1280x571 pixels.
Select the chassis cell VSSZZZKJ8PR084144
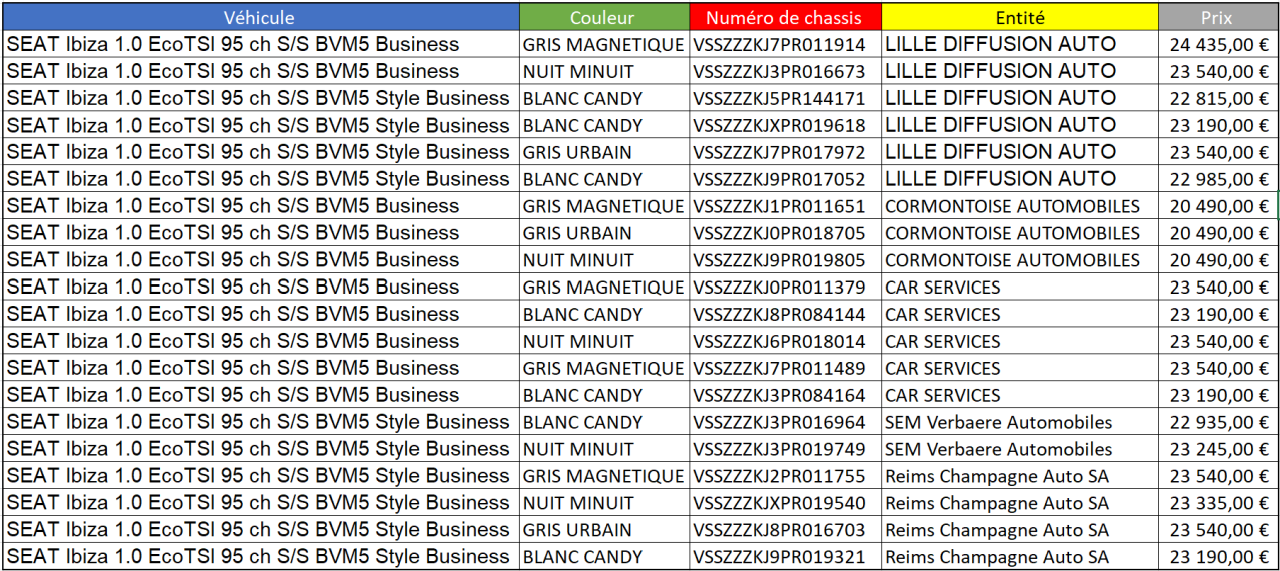click(x=785, y=315)
